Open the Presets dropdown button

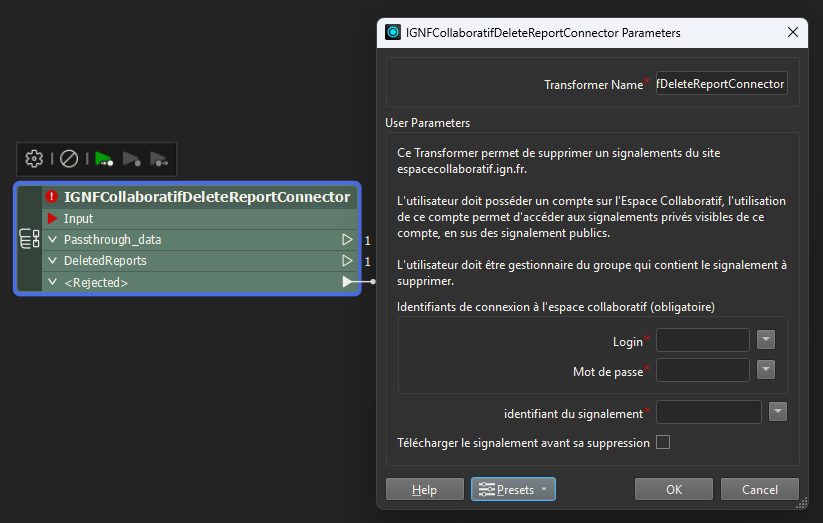coord(513,489)
